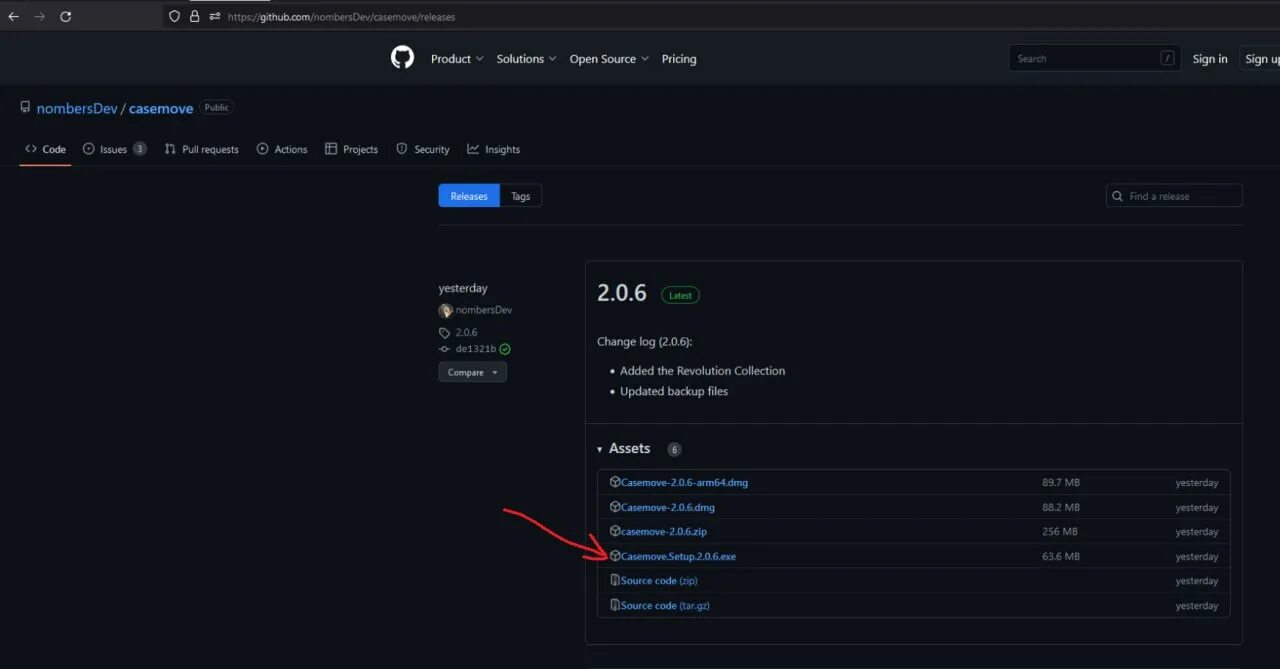Click the Latest release badge
The width and height of the screenshot is (1280, 669).
pyautogui.click(x=681, y=295)
